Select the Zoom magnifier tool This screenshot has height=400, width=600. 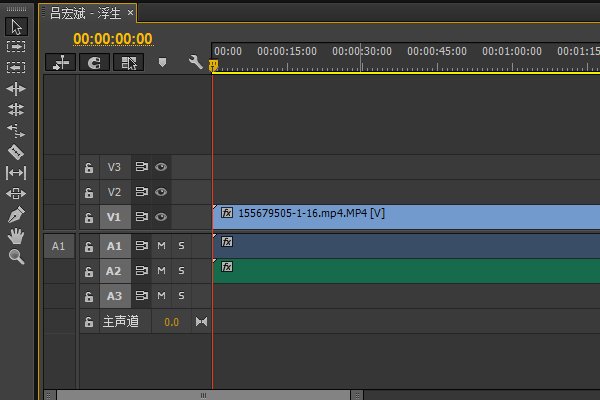[16, 256]
